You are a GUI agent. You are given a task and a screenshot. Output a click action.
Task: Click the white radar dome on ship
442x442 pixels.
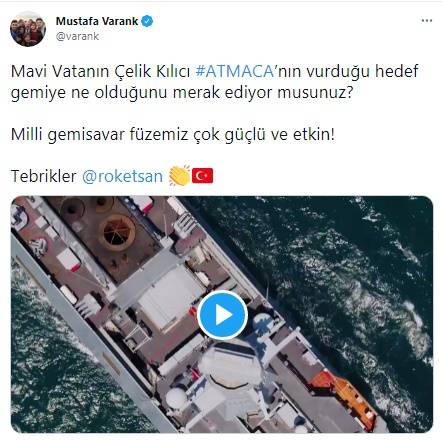pos(176,398)
